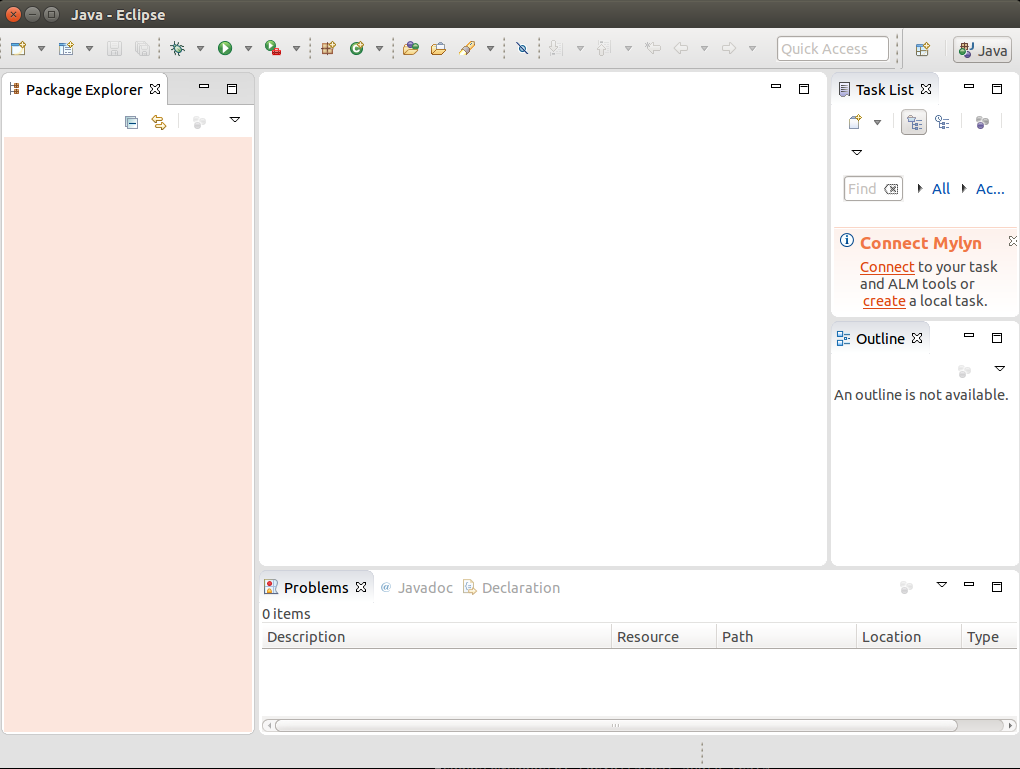Switch to the Javadoc tab
Viewport: 1020px width, 769px height.
(417, 587)
